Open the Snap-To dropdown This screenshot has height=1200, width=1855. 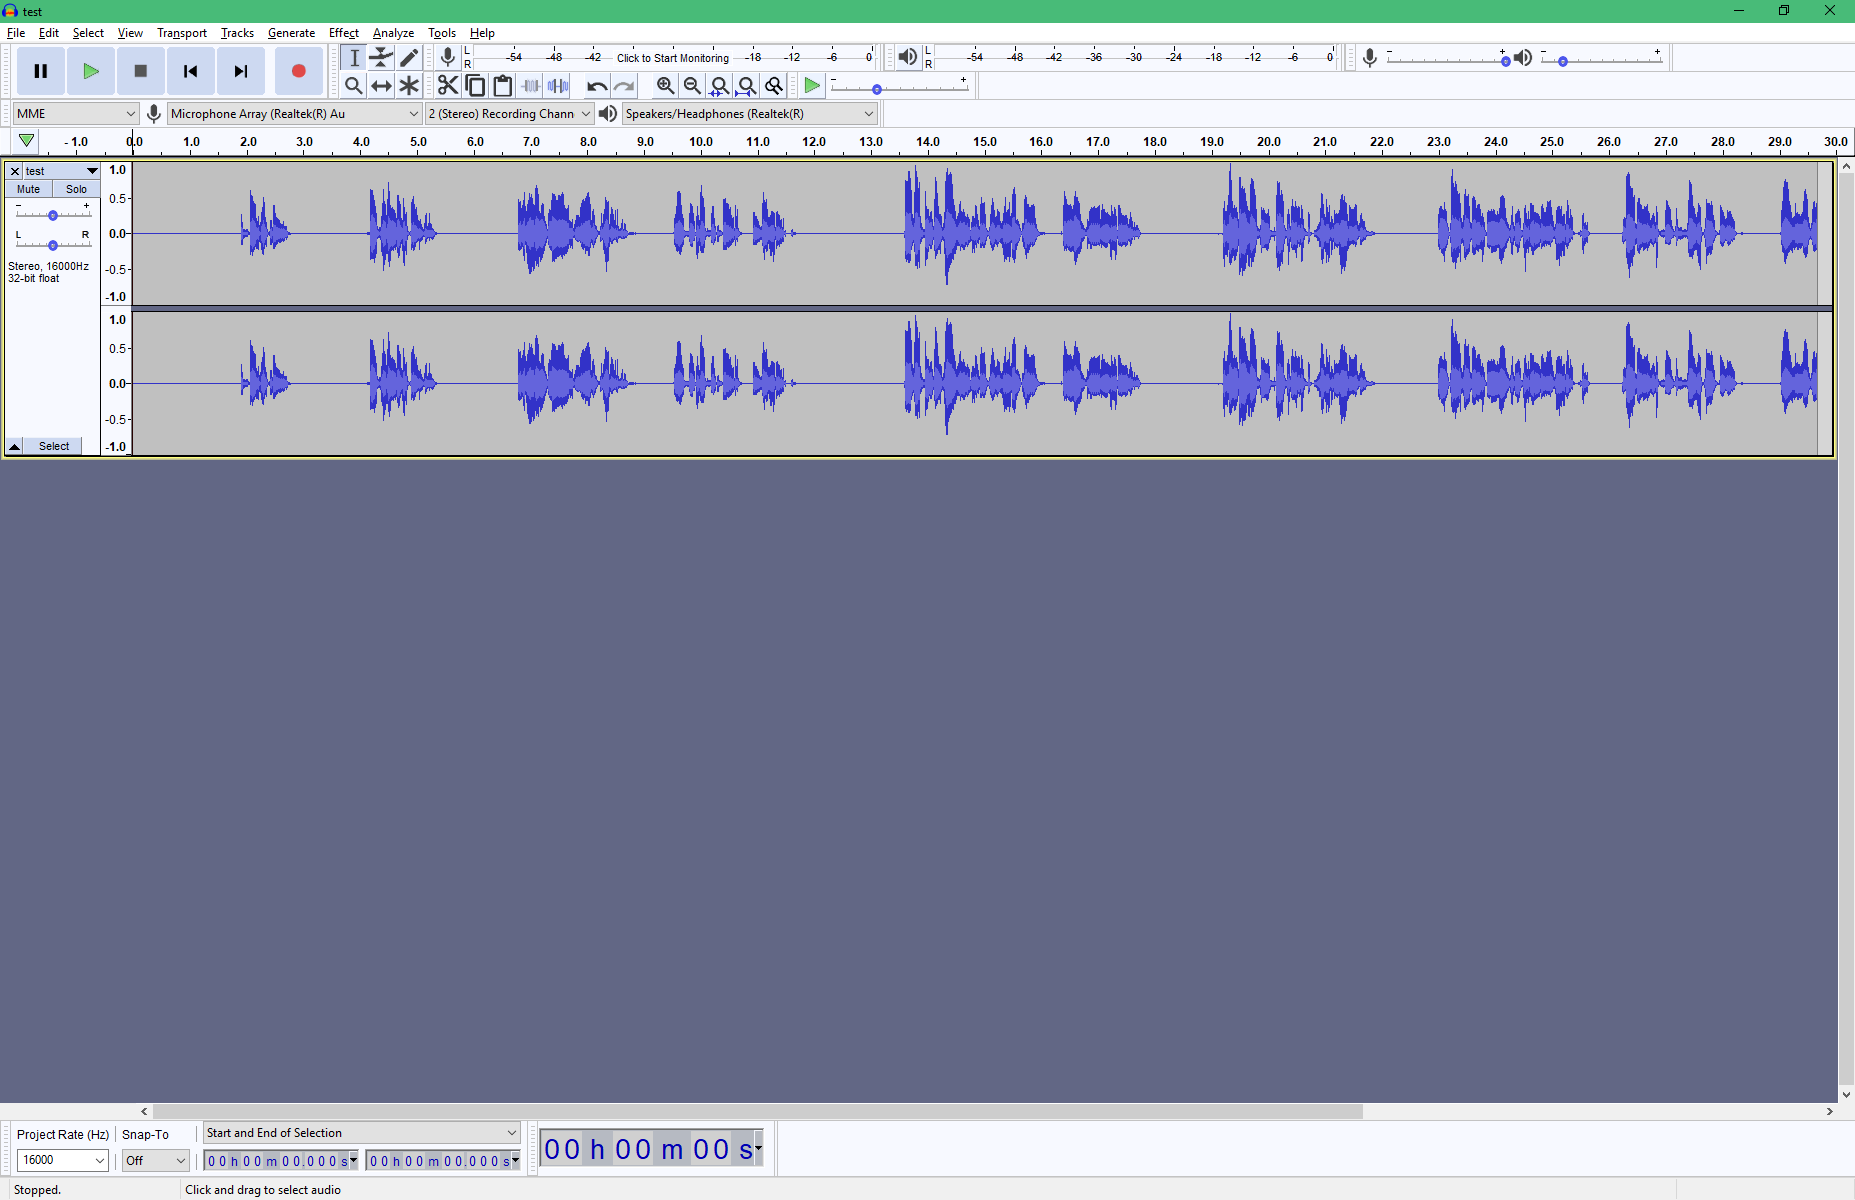pos(155,1160)
